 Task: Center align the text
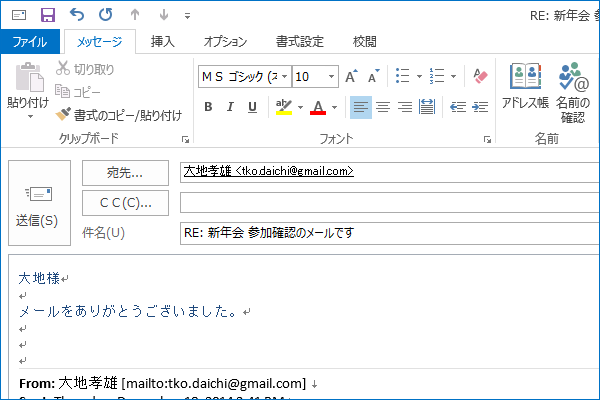point(383,107)
